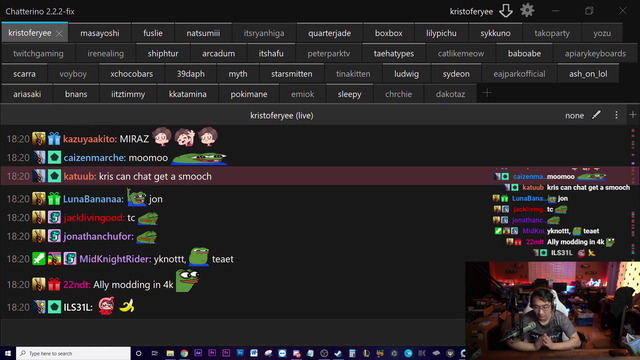Click username MidKnightRider in chat
The height and width of the screenshot is (360, 640).
115,259
